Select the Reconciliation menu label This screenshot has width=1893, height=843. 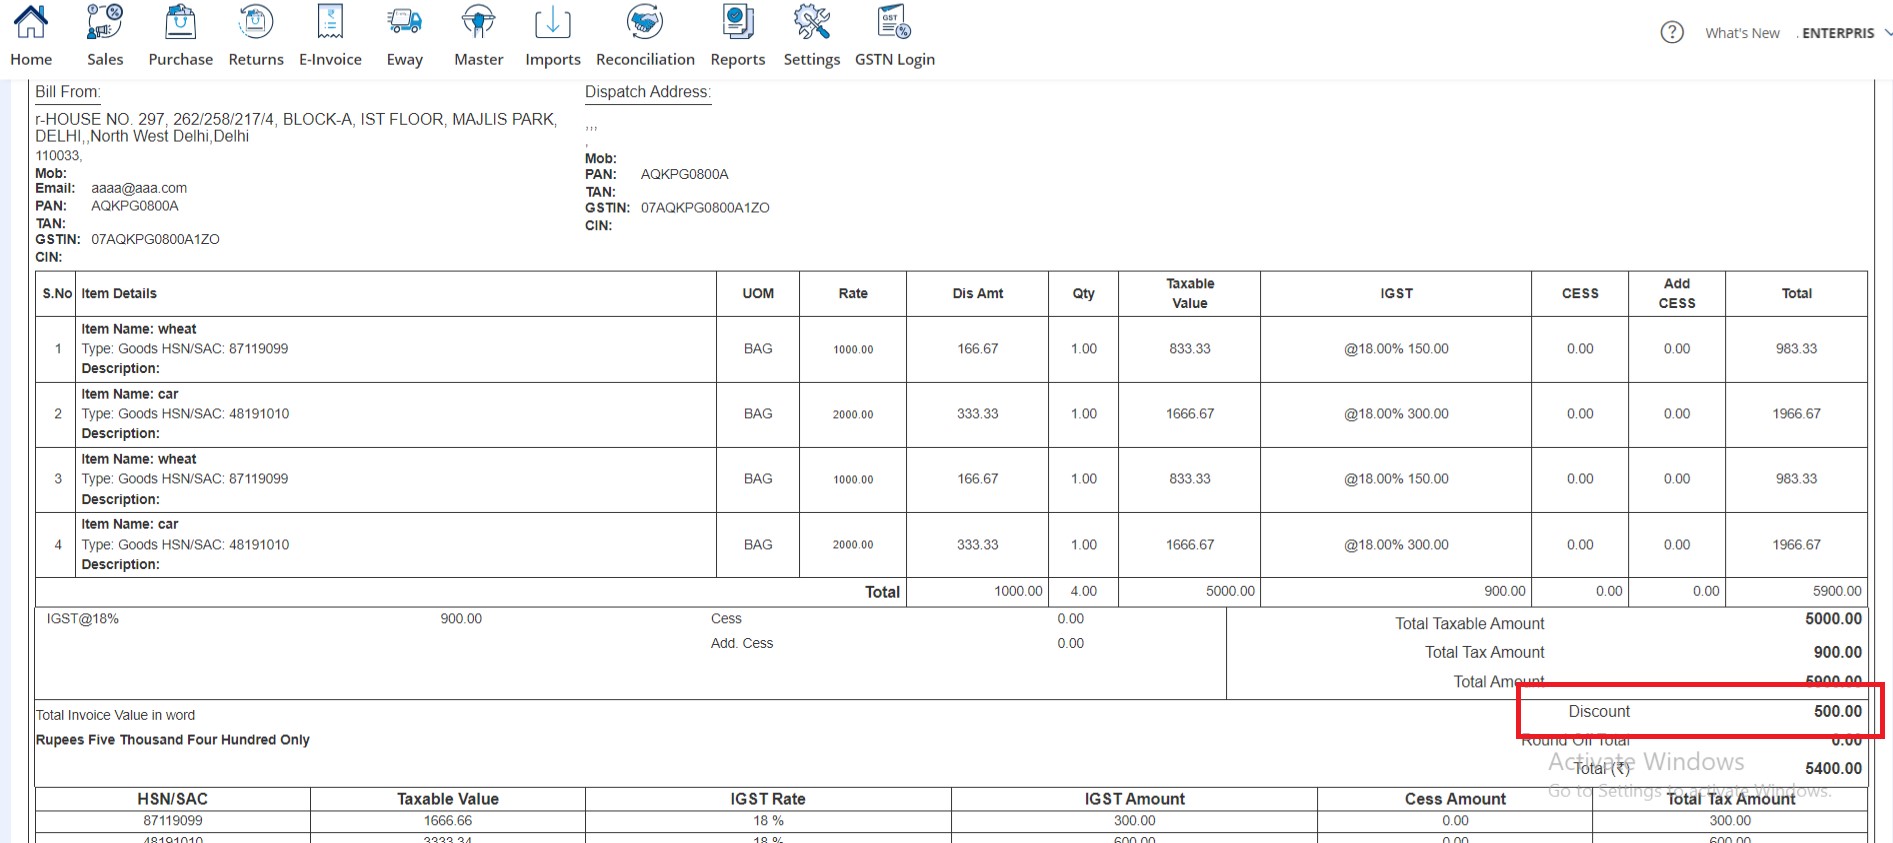[645, 59]
